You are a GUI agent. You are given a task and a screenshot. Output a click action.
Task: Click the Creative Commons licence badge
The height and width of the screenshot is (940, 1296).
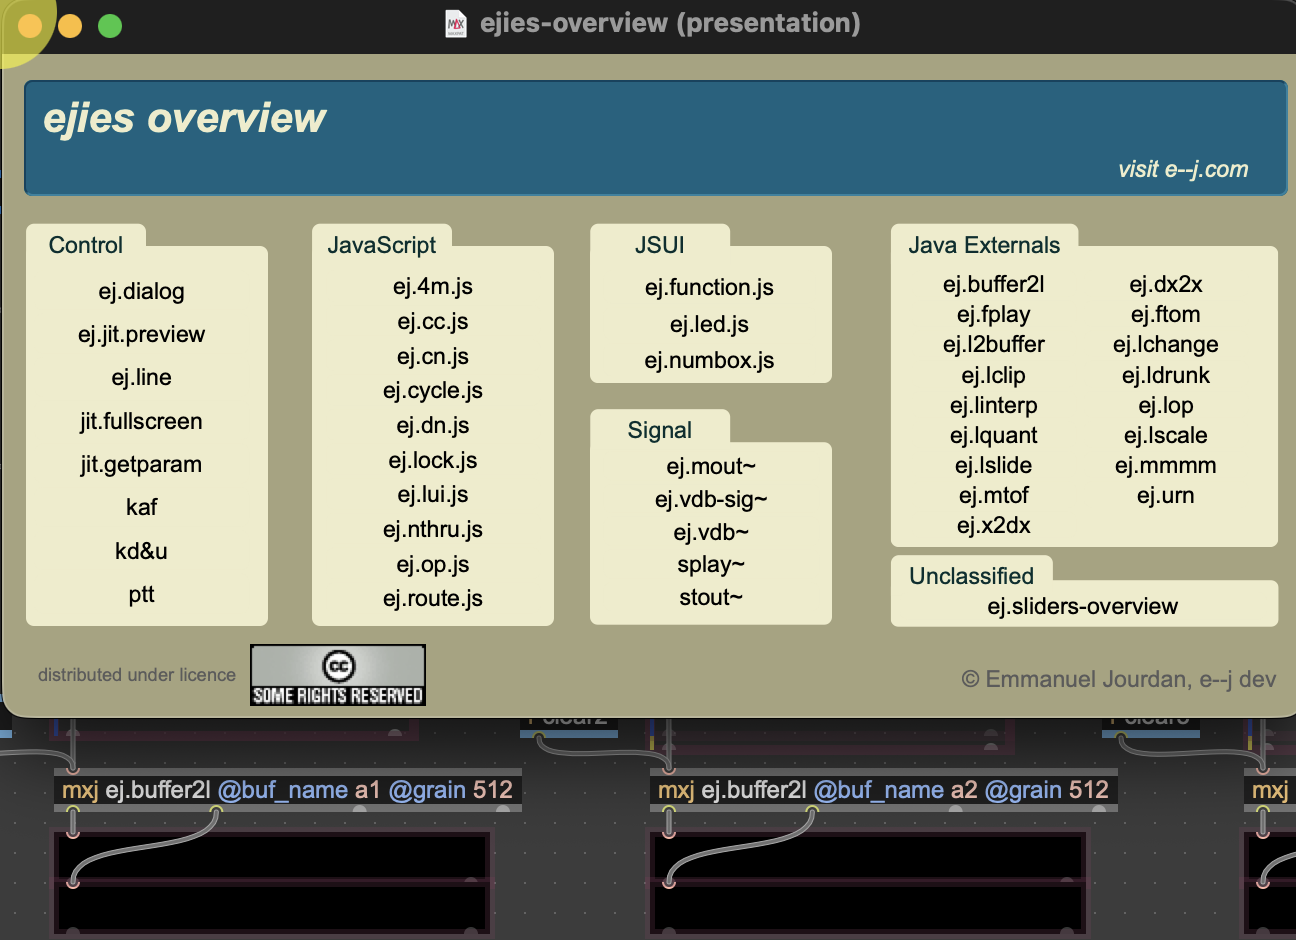(x=338, y=675)
